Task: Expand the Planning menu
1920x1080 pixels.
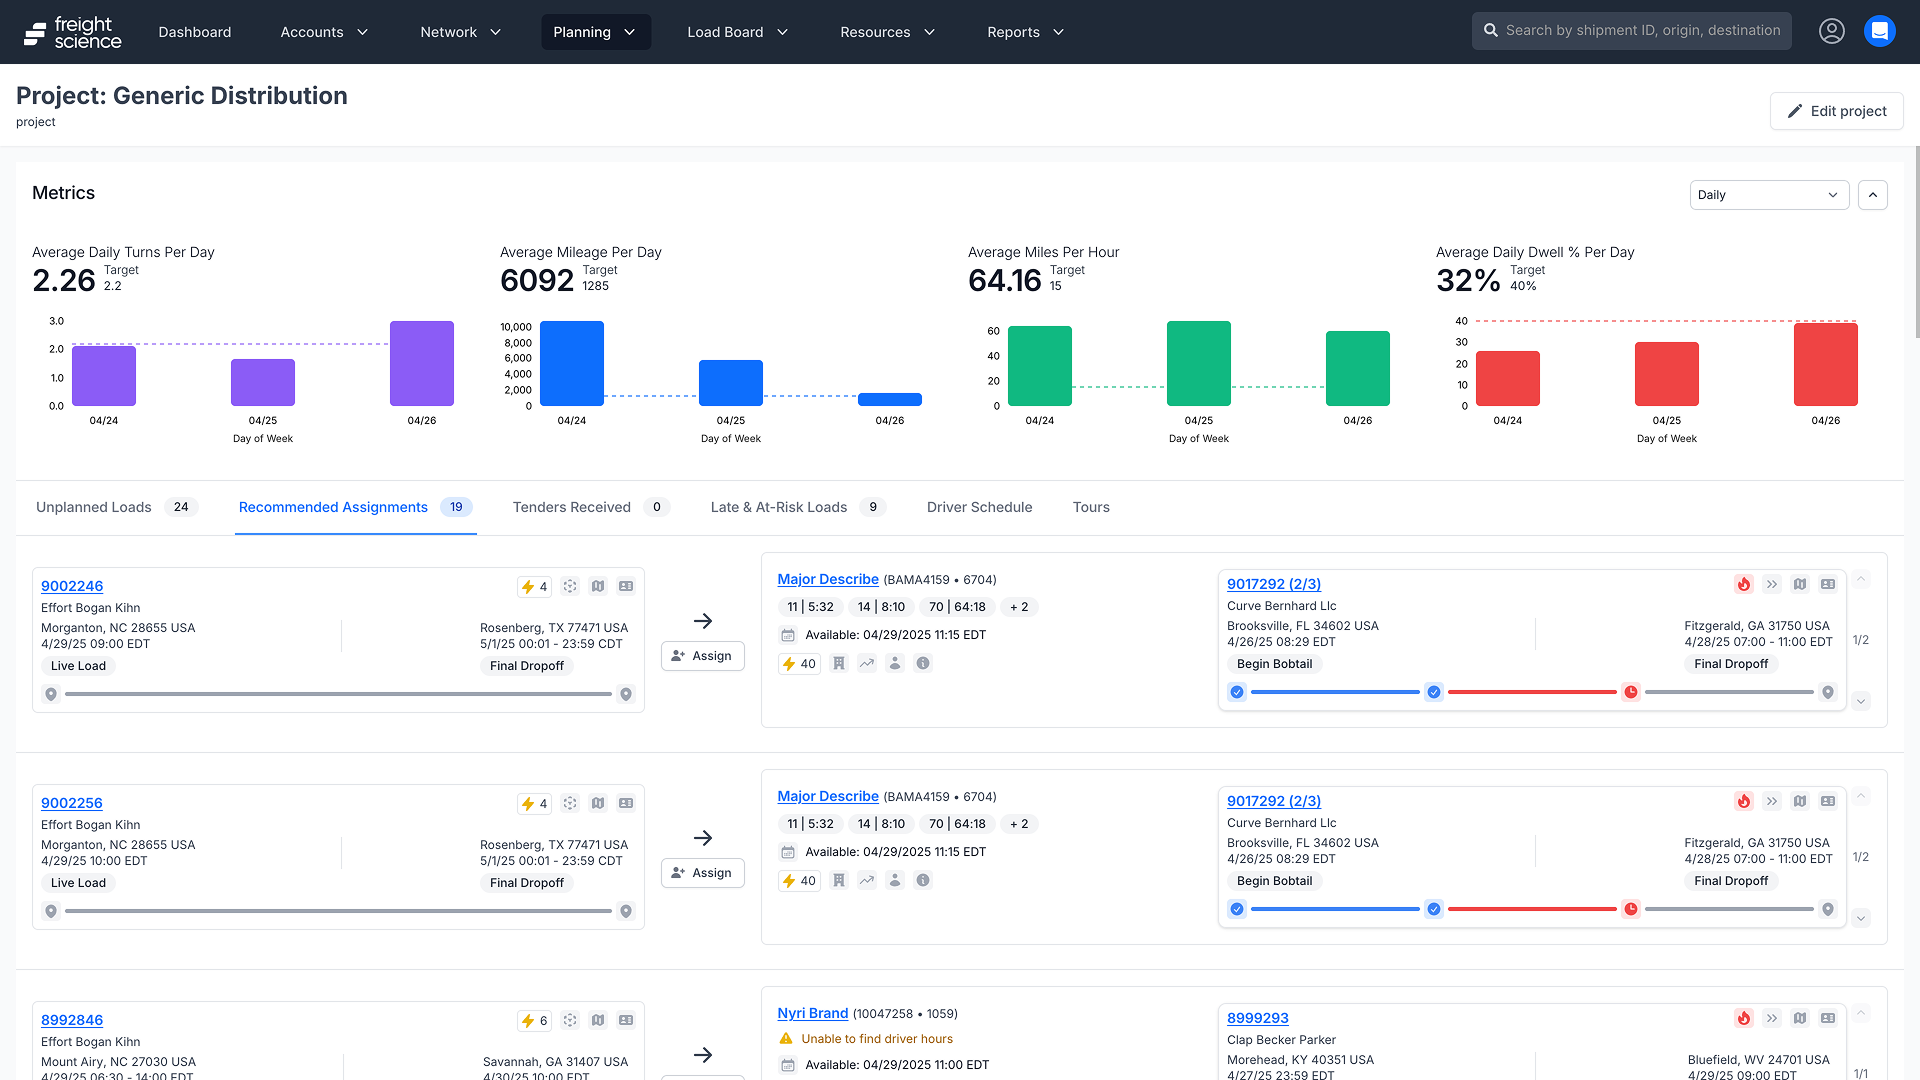Action: click(x=595, y=32)
